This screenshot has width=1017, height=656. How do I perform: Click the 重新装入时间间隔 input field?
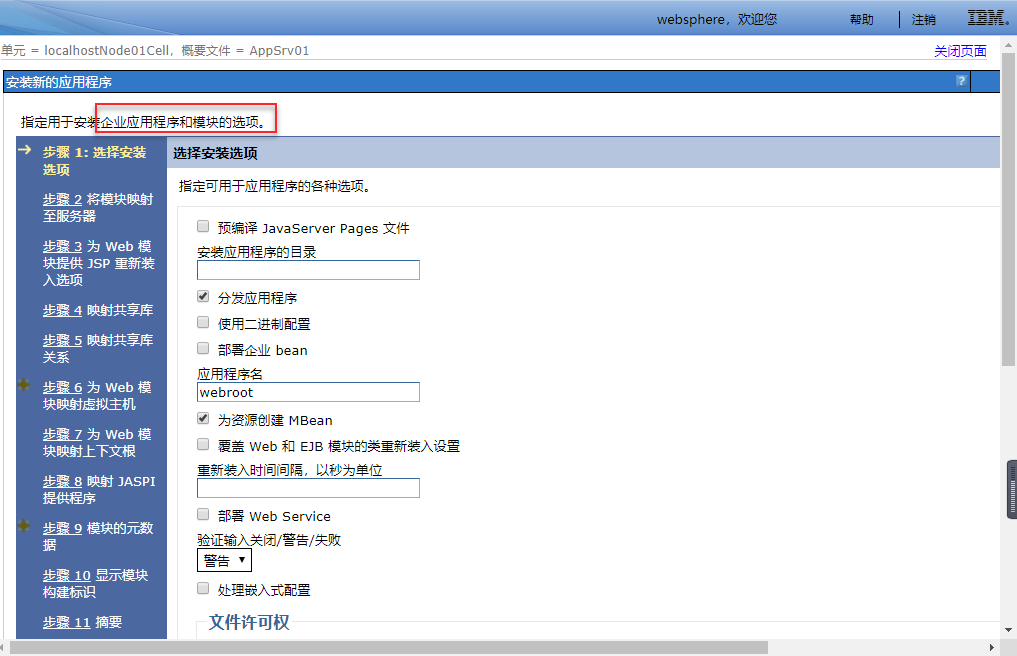pyautogui.click(x=308, y=488)
